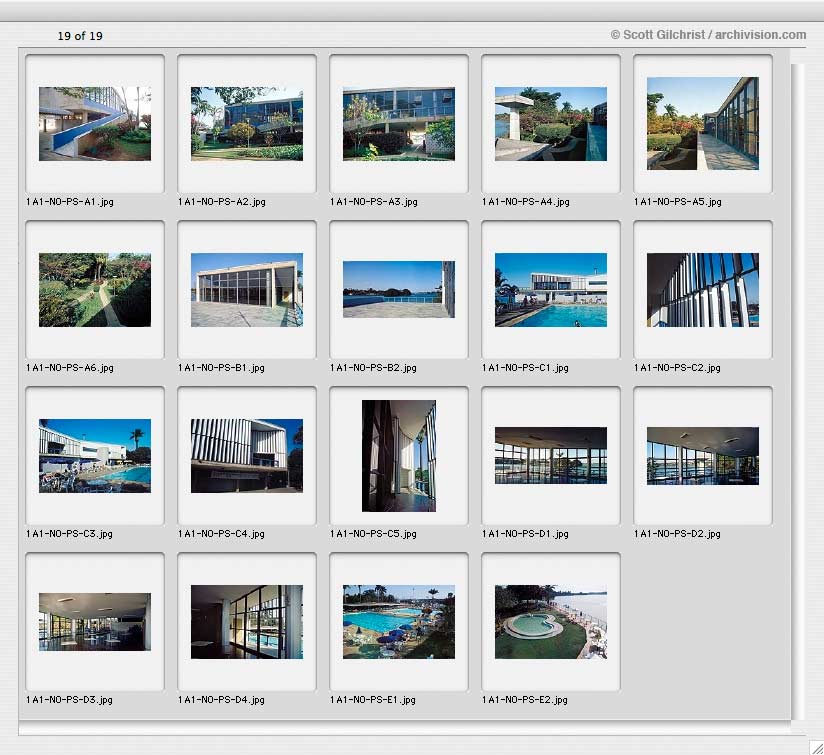Open the 1A1-NO-PS-B1.jpg glass pavilion thumbnail

(x=246, y=290)
